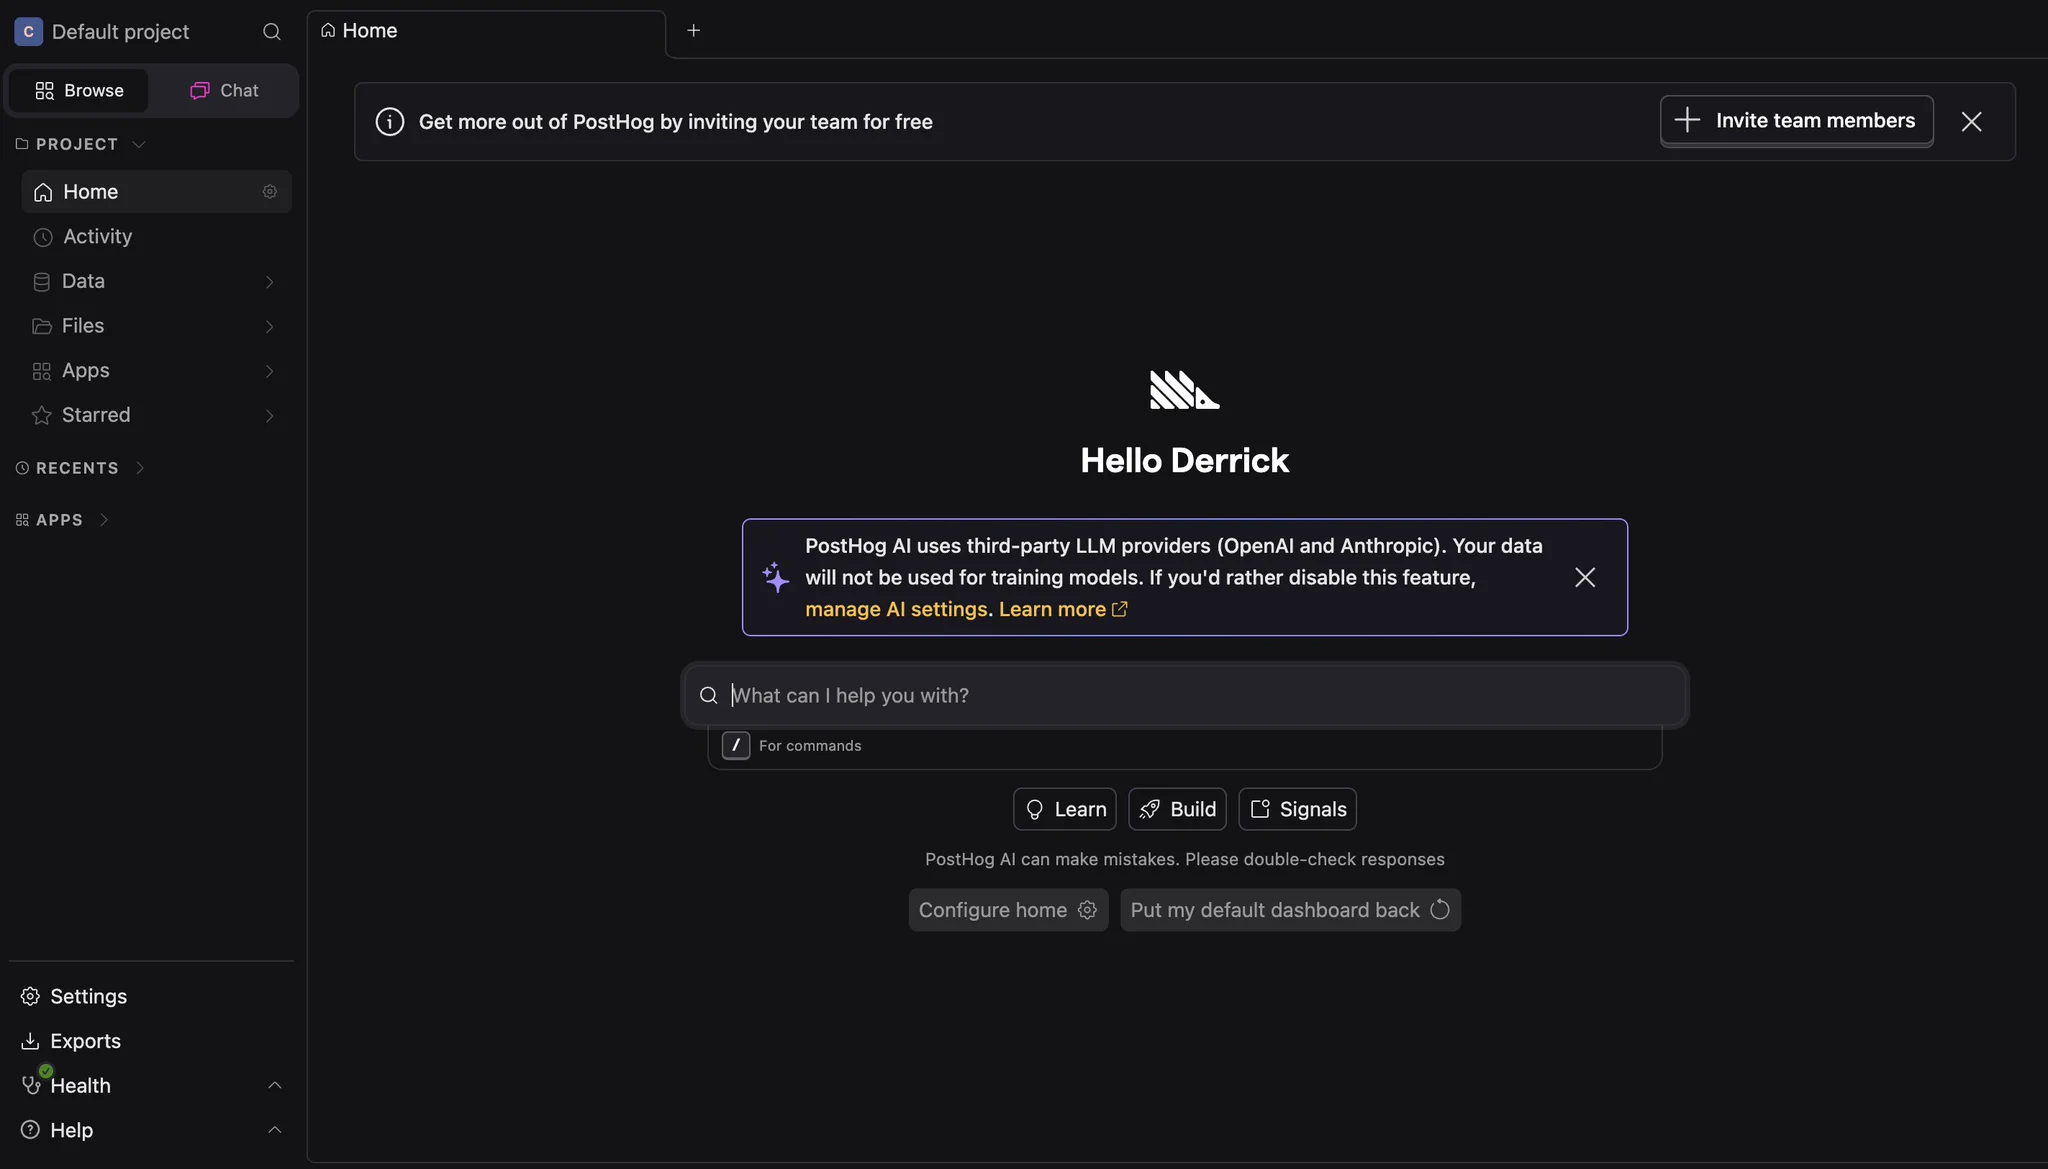Open Home configuration gear in sidebar

(x=270, y=192)
